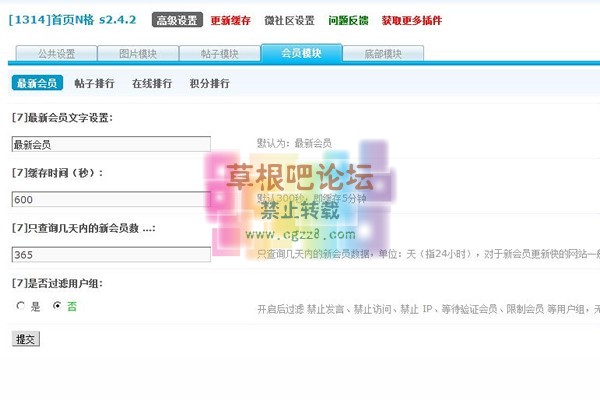
Task: Select the 否 radio button
Action: (x=57, y=306)
